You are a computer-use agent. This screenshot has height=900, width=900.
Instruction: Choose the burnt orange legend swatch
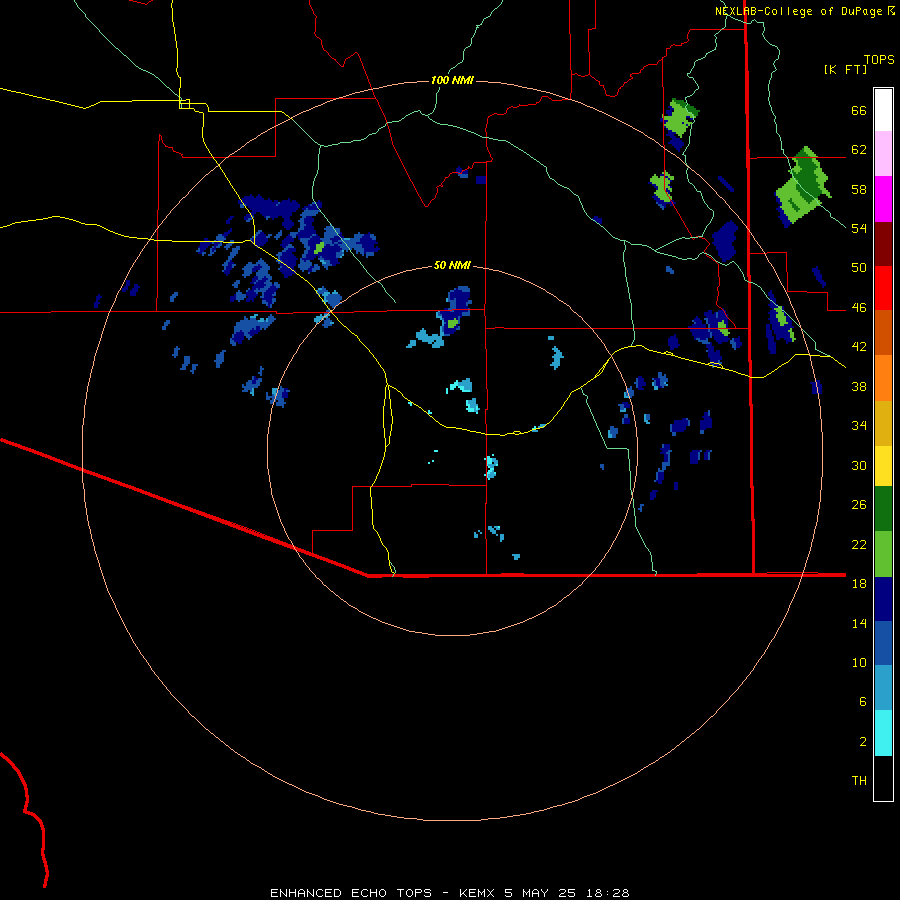point(883,332)
